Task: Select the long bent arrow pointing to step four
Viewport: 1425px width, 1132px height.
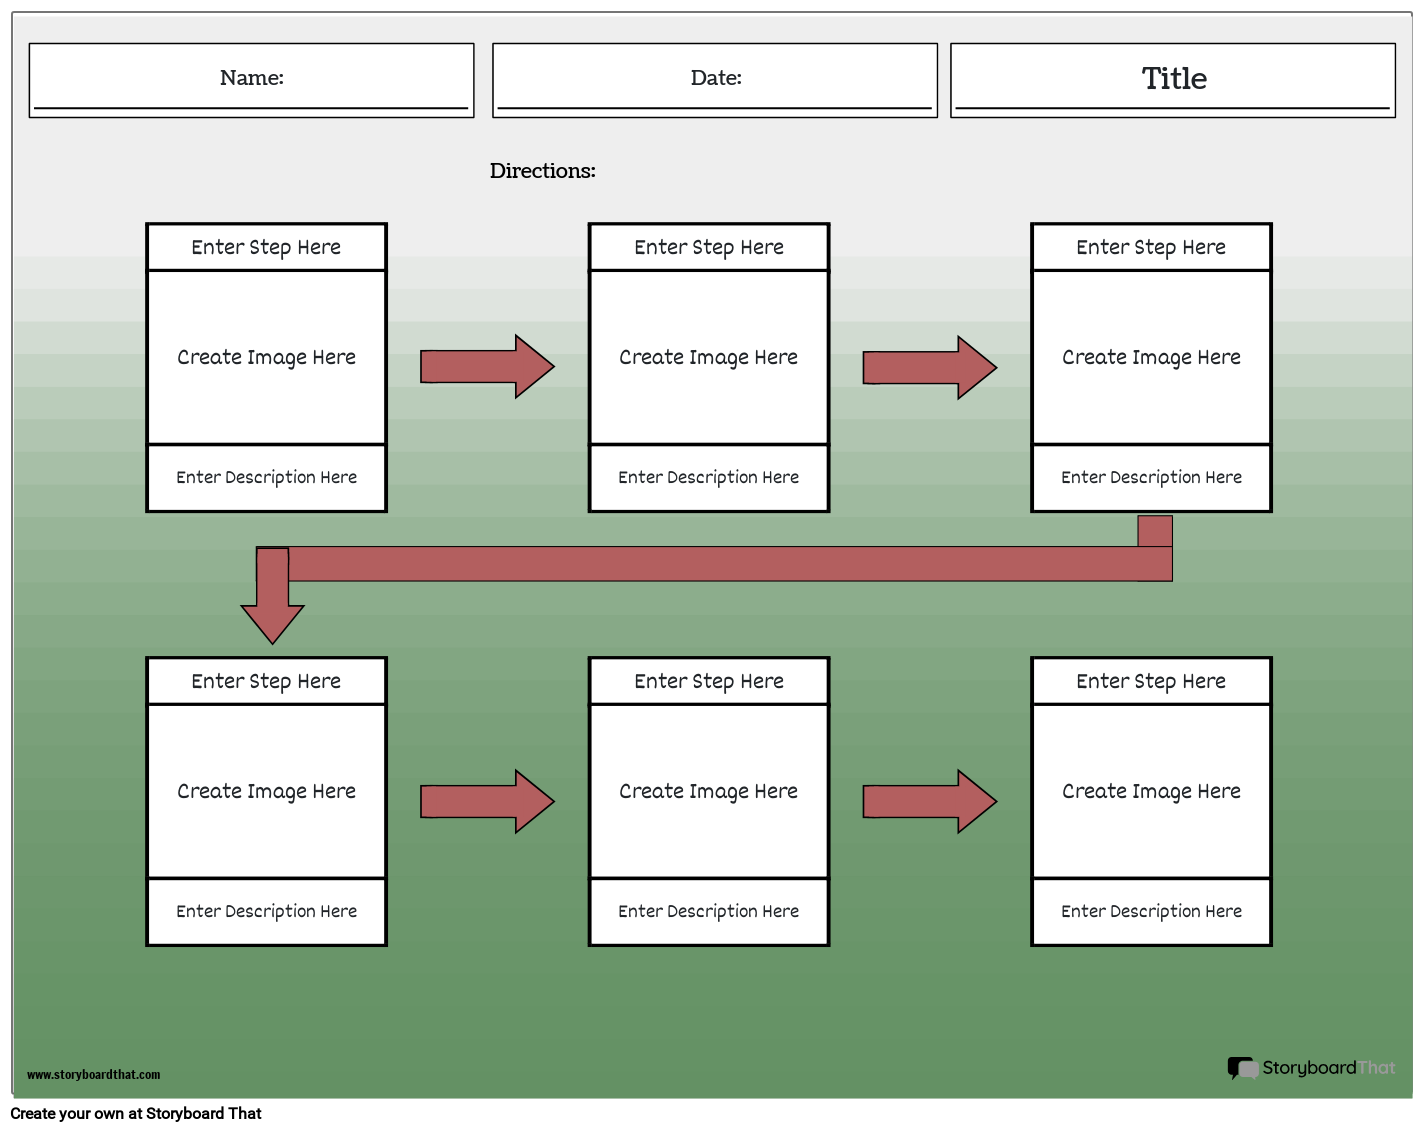Action: tap(700, 564)
